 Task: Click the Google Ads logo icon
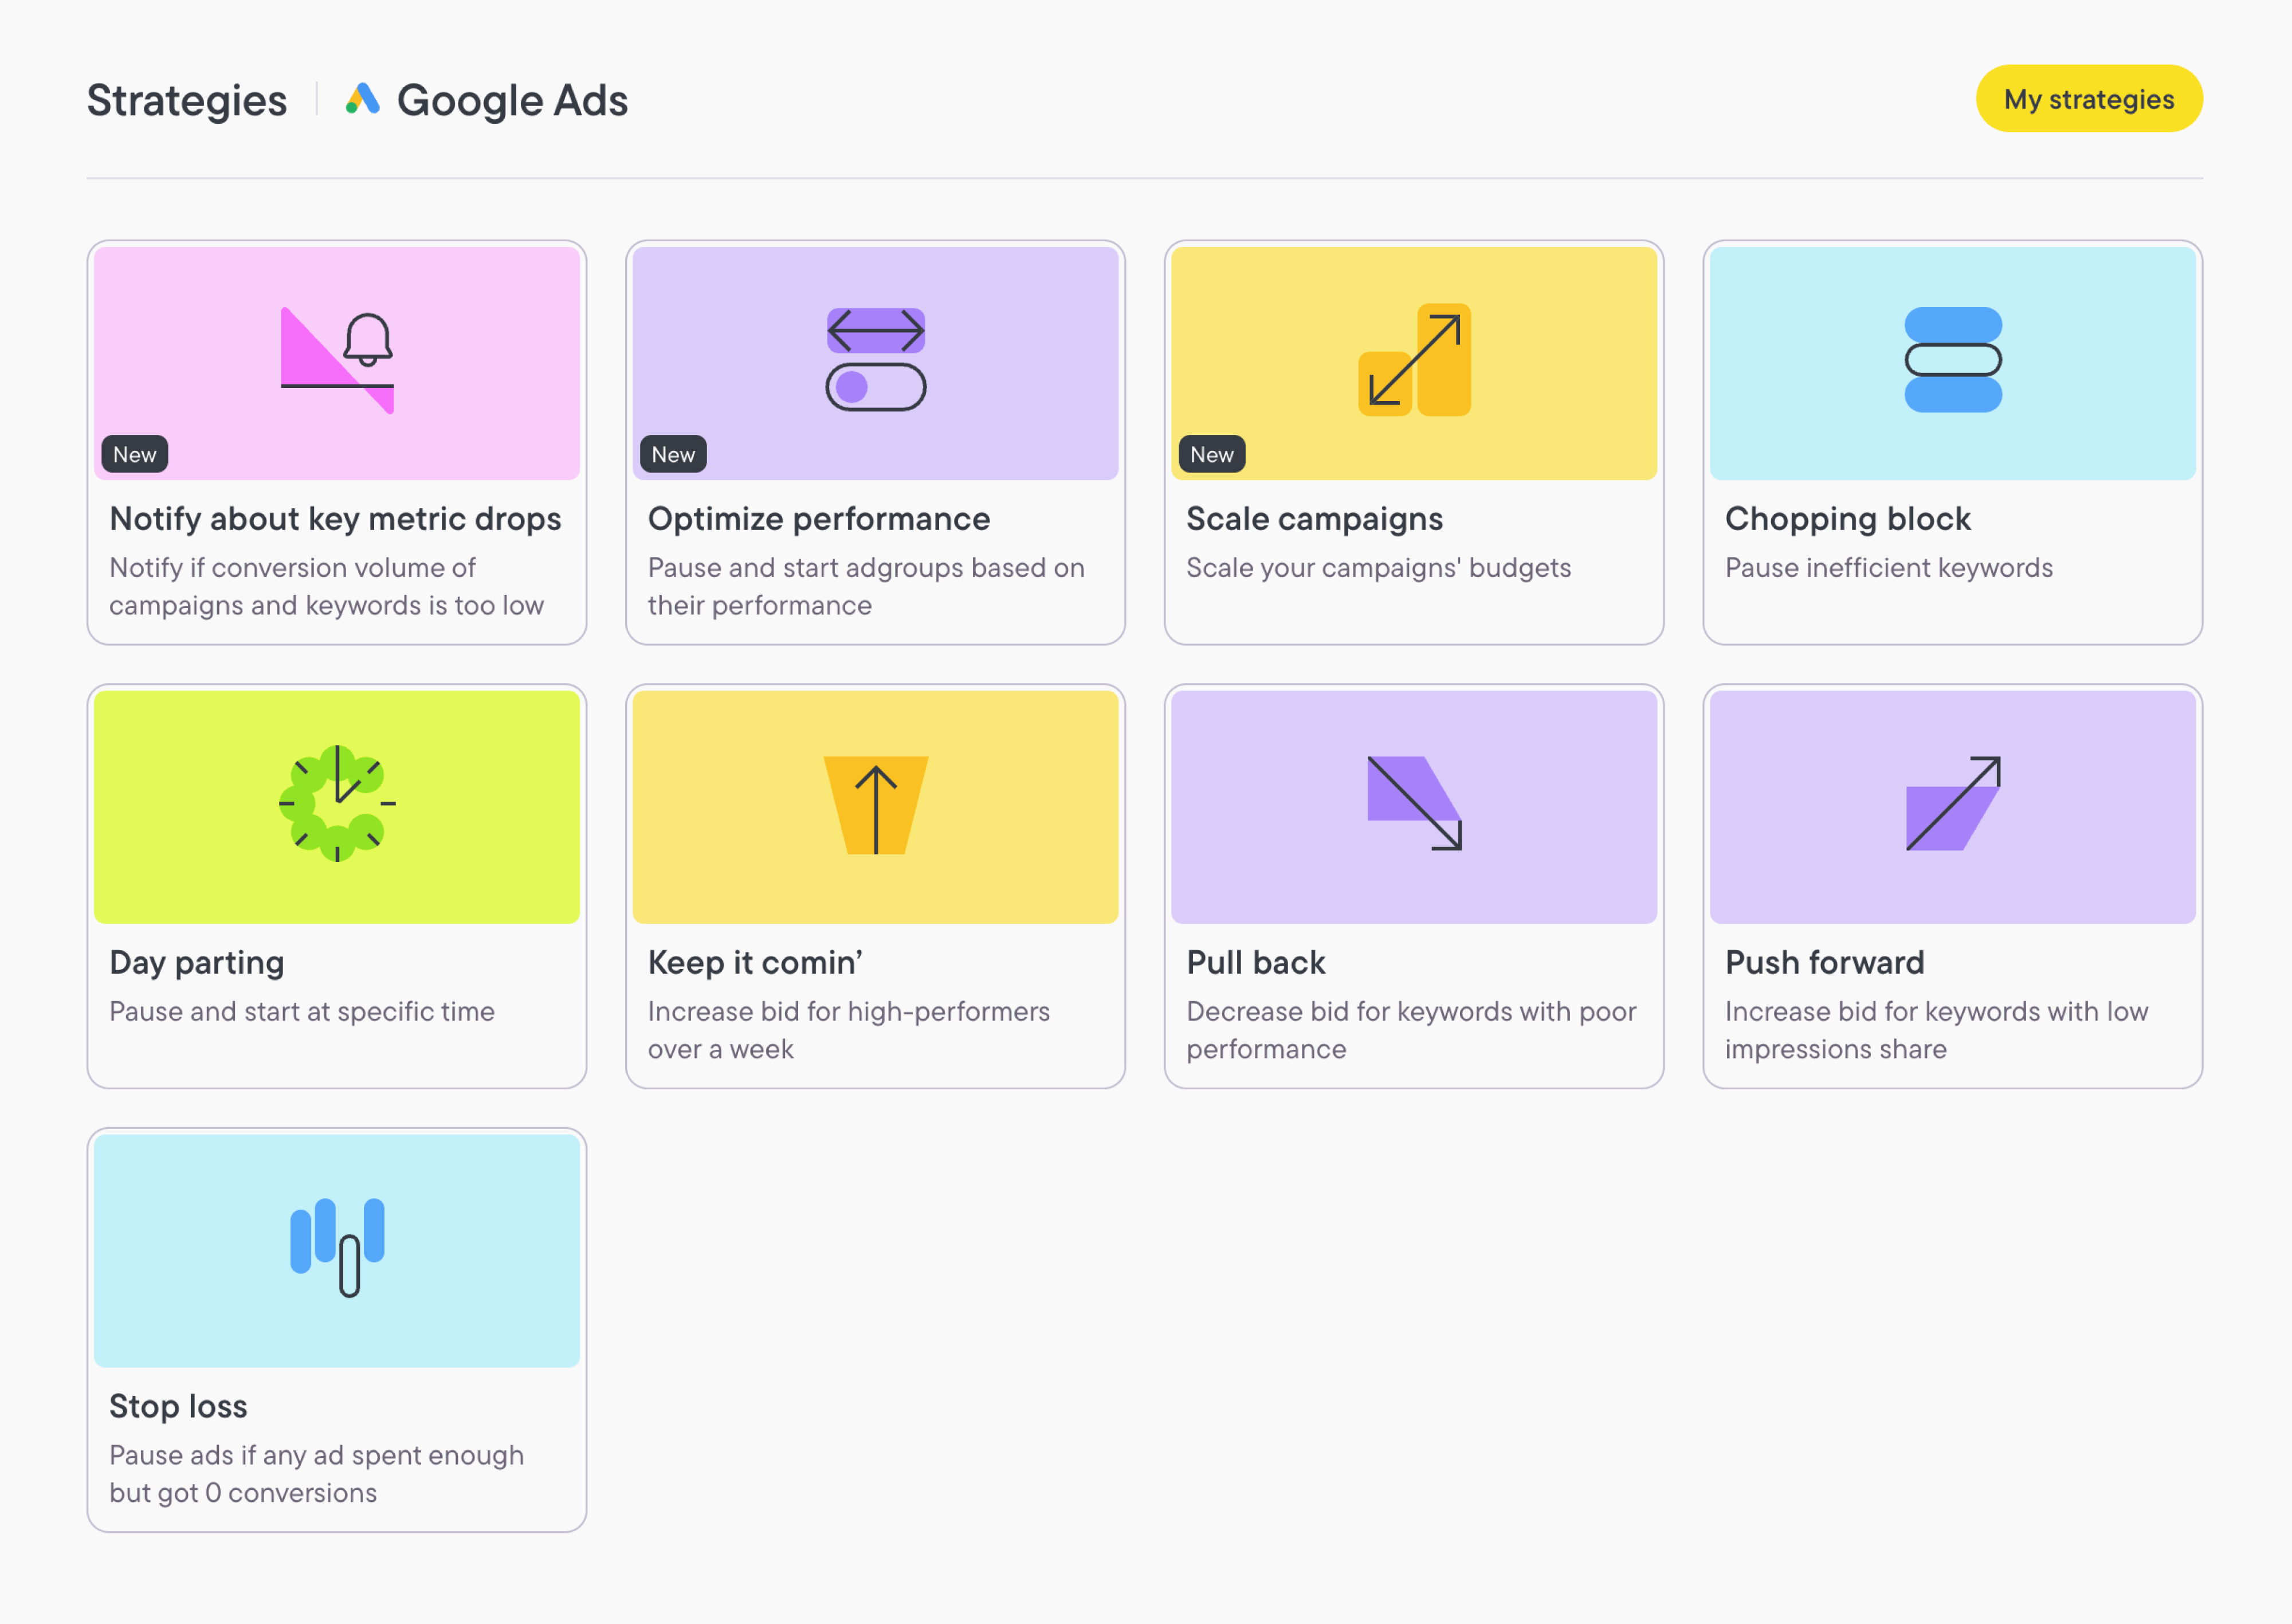pos(362,99)
